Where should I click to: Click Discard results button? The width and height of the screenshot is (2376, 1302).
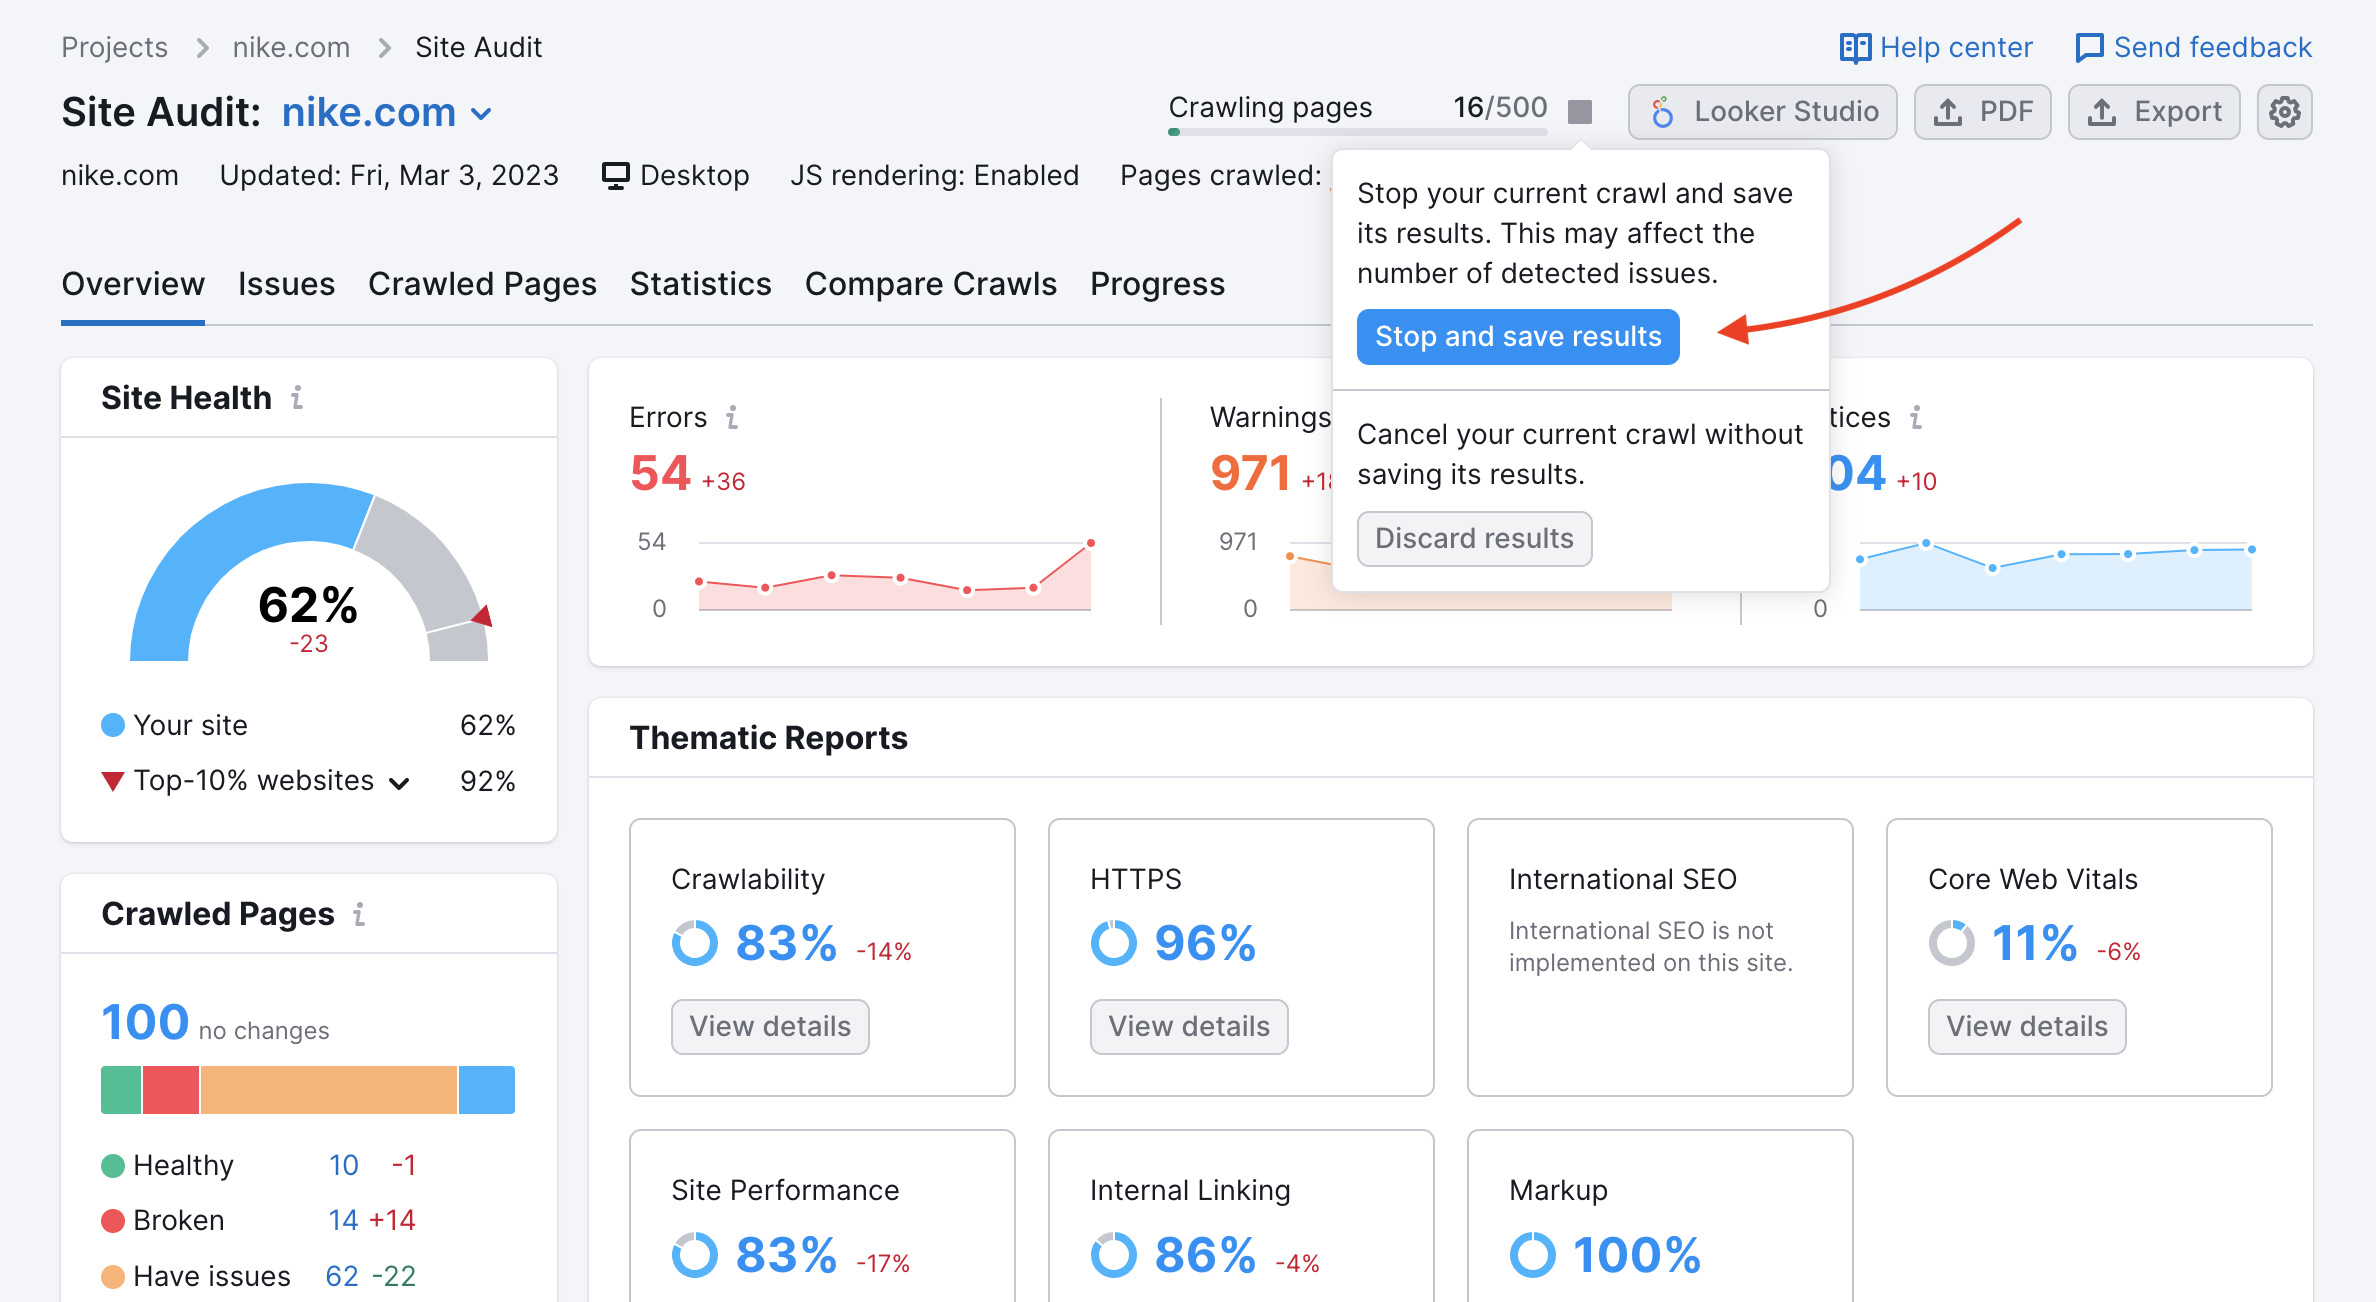pos(1473,539)
